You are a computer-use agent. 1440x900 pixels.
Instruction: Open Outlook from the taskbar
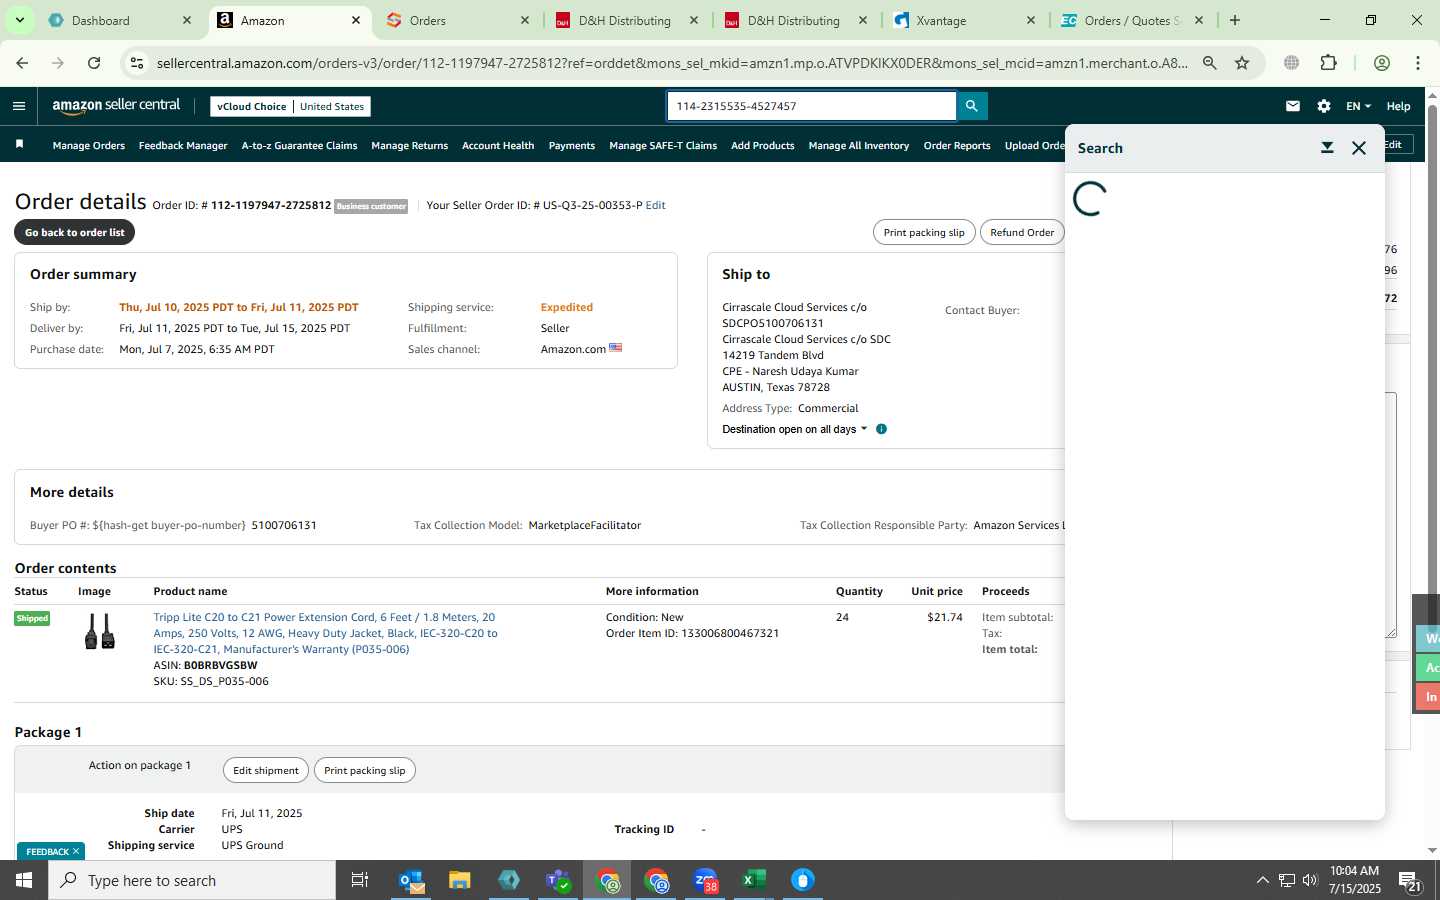(411, 880)
